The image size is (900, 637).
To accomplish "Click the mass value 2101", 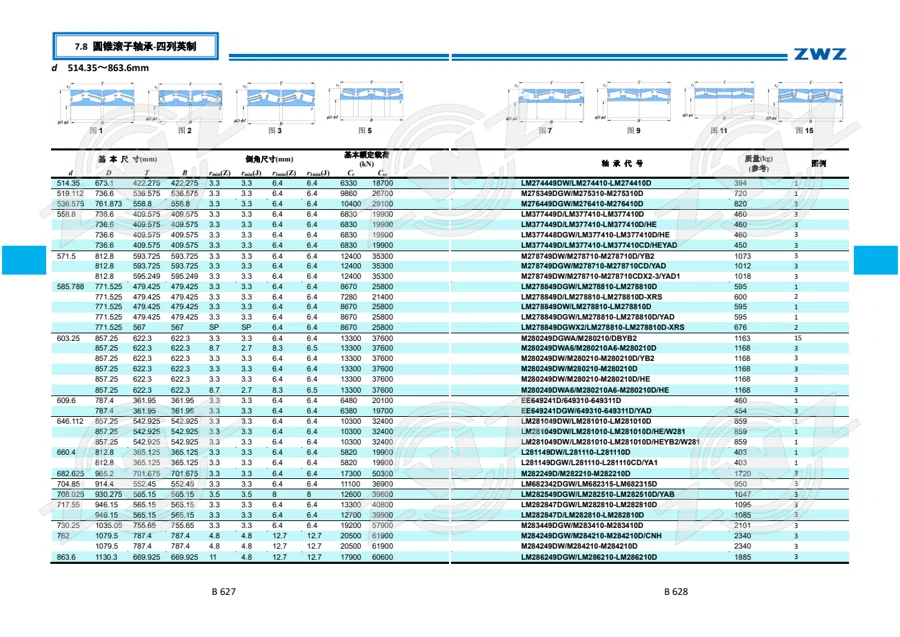I will pos(742,525).
